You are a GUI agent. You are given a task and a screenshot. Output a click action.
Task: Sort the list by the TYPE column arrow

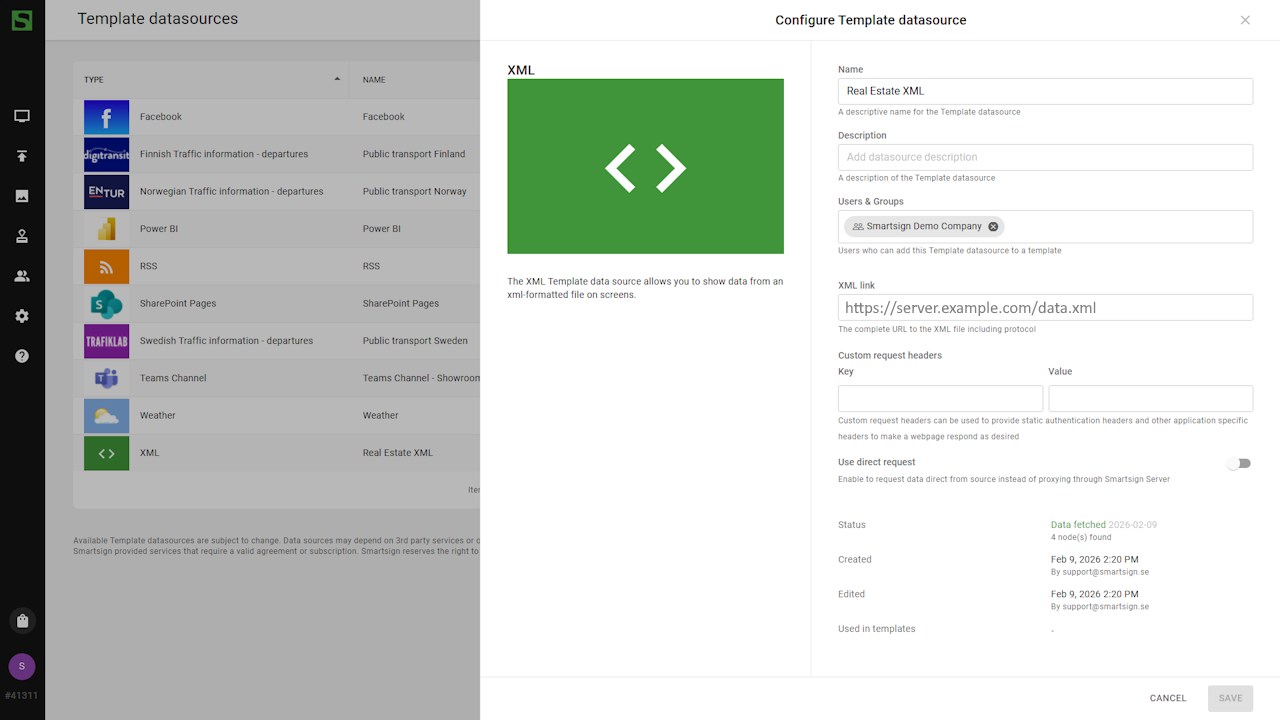pos(337,79)
